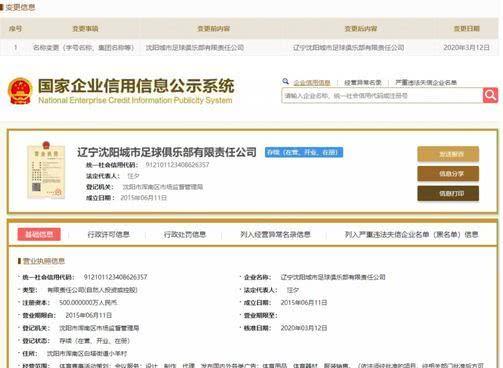
Task: Click the 变更后内容 column header
Action: [361, 29]
